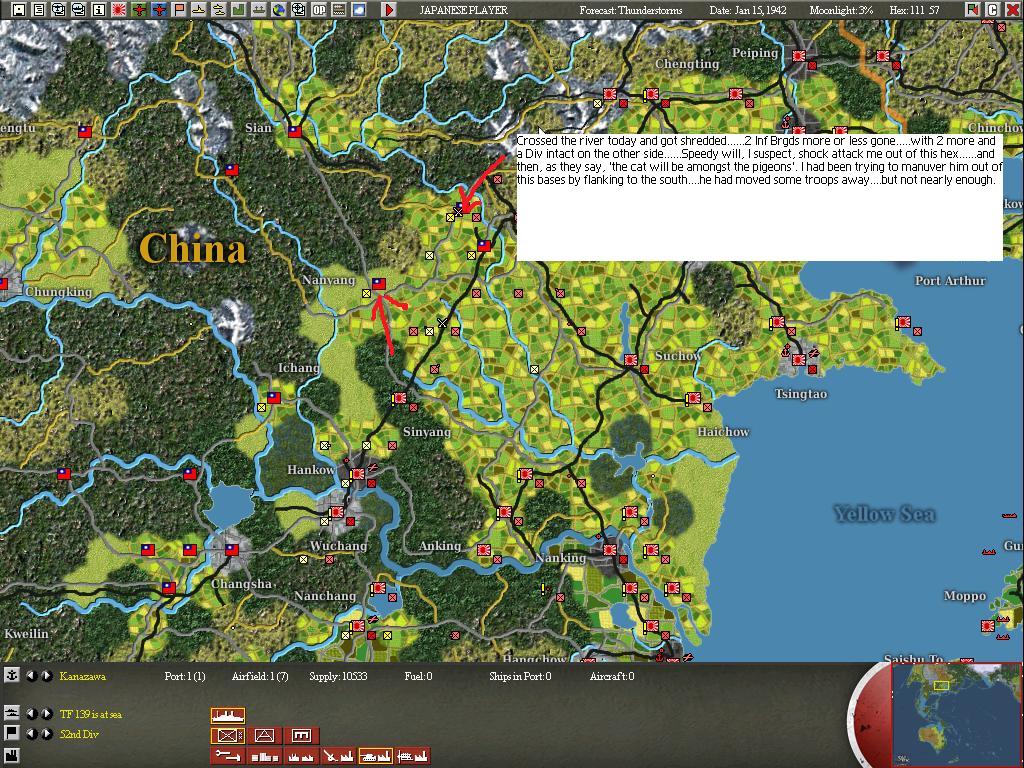This screenshot has height=768, width=1024.
Task: Click the save game disk icon
Action: tap(19, 9)
